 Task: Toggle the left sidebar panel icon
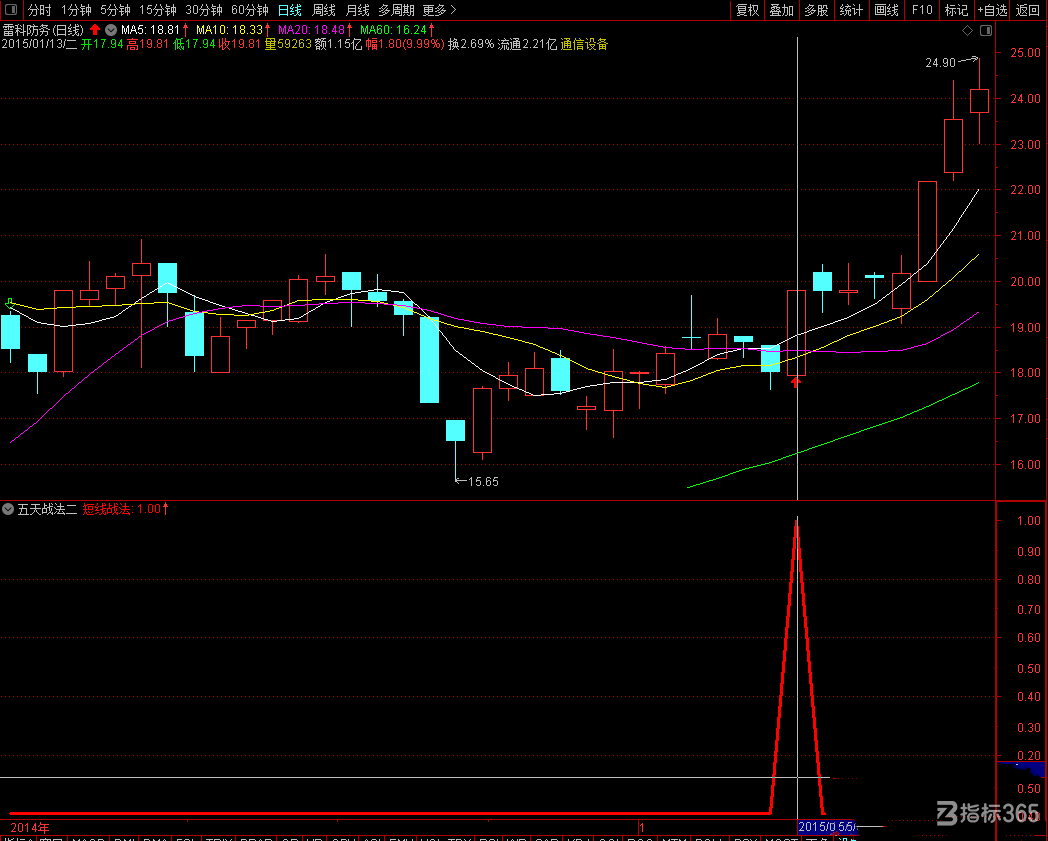coord(11,9)
